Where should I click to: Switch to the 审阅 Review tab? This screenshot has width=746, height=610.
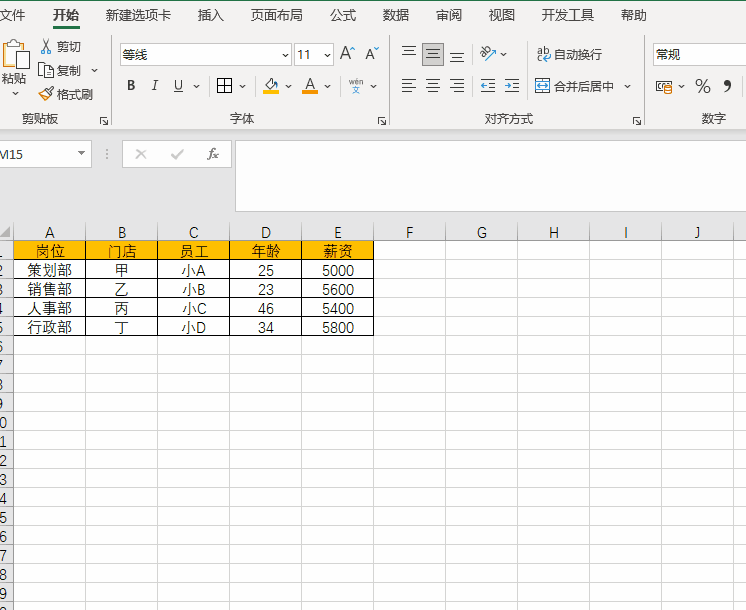pyautogui.click(x=449, y=15)
